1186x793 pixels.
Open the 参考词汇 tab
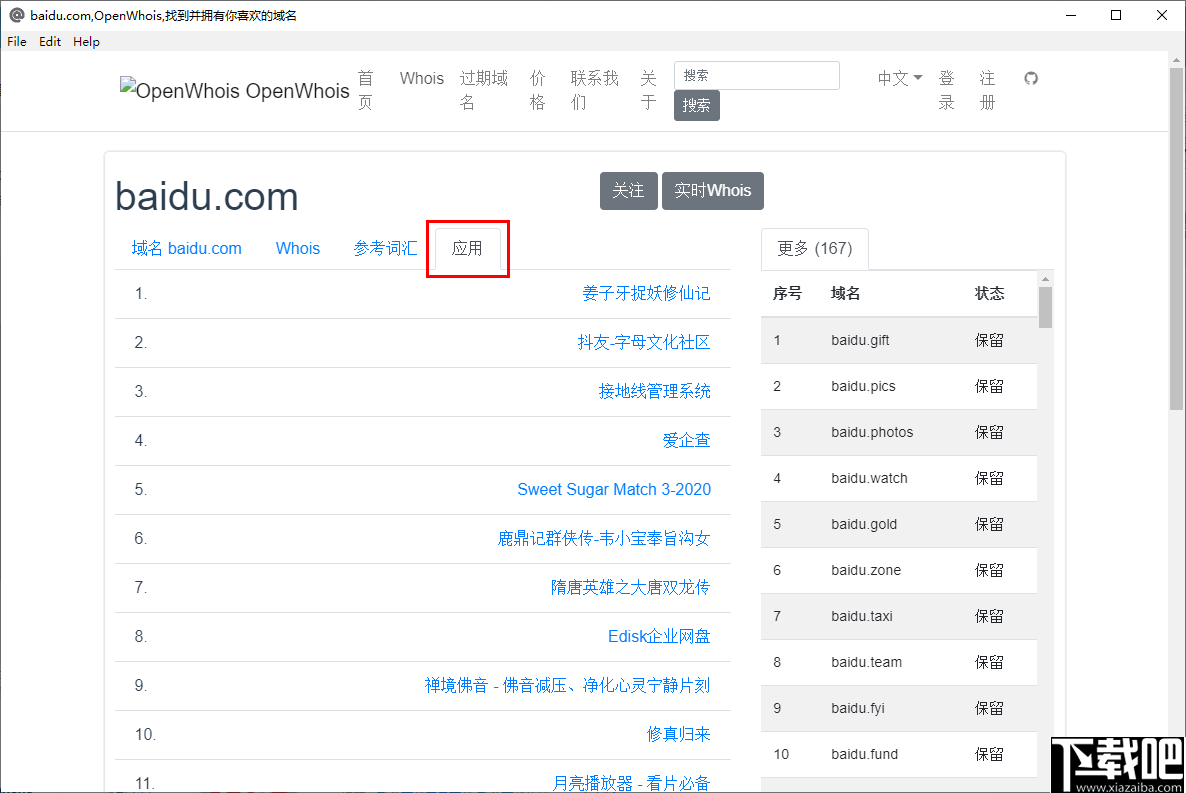click(386, 248)
